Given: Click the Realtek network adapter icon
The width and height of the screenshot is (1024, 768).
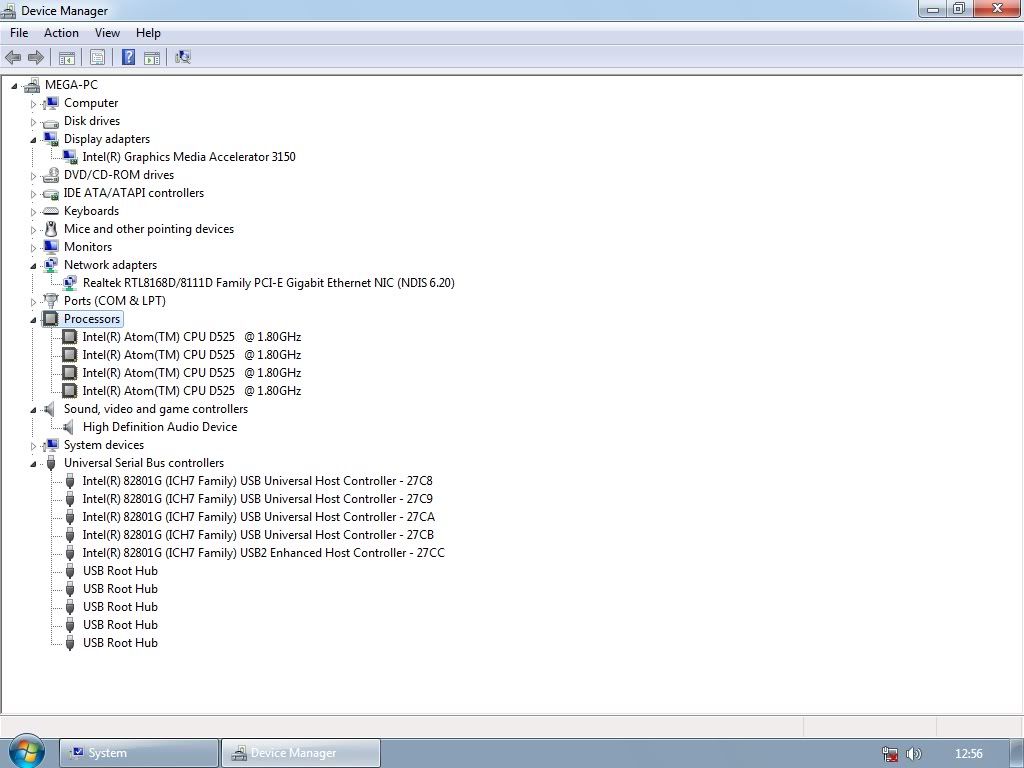Looking at the screenshot, I should [69, 283].
